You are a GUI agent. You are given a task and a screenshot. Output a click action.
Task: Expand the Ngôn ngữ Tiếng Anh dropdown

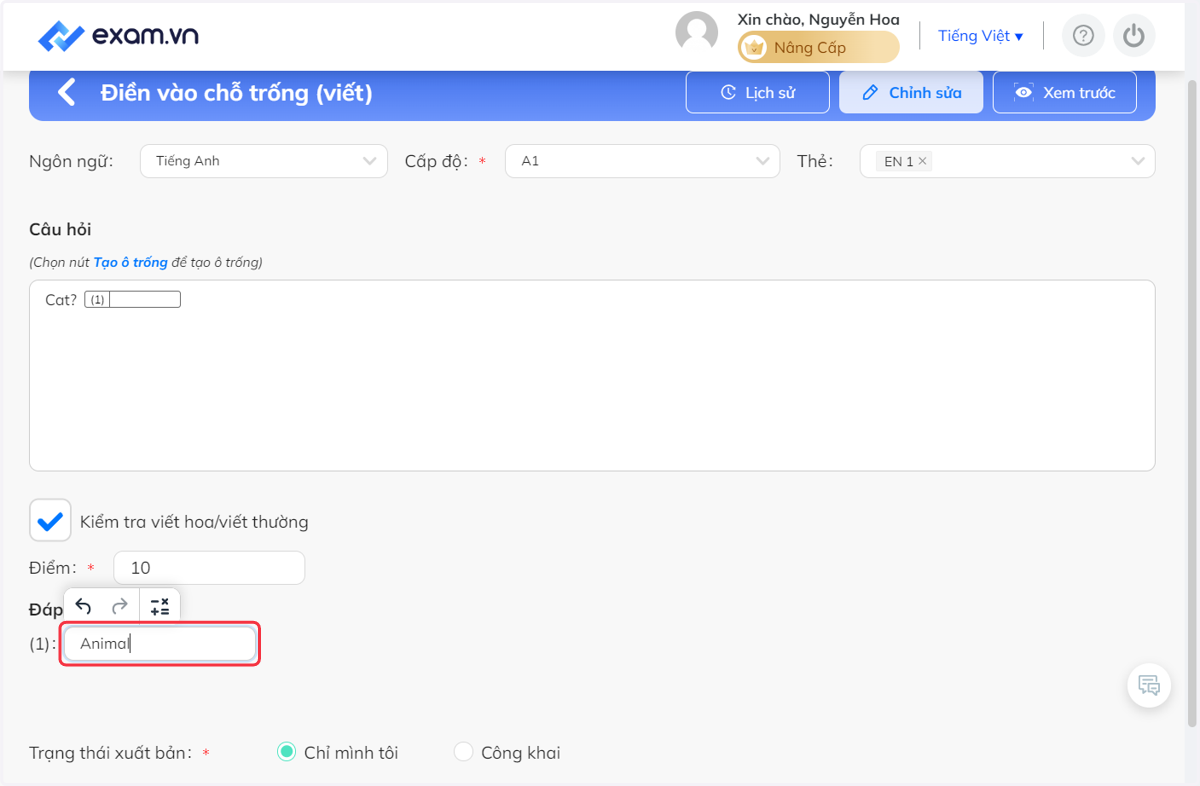(x=264, y=161)
